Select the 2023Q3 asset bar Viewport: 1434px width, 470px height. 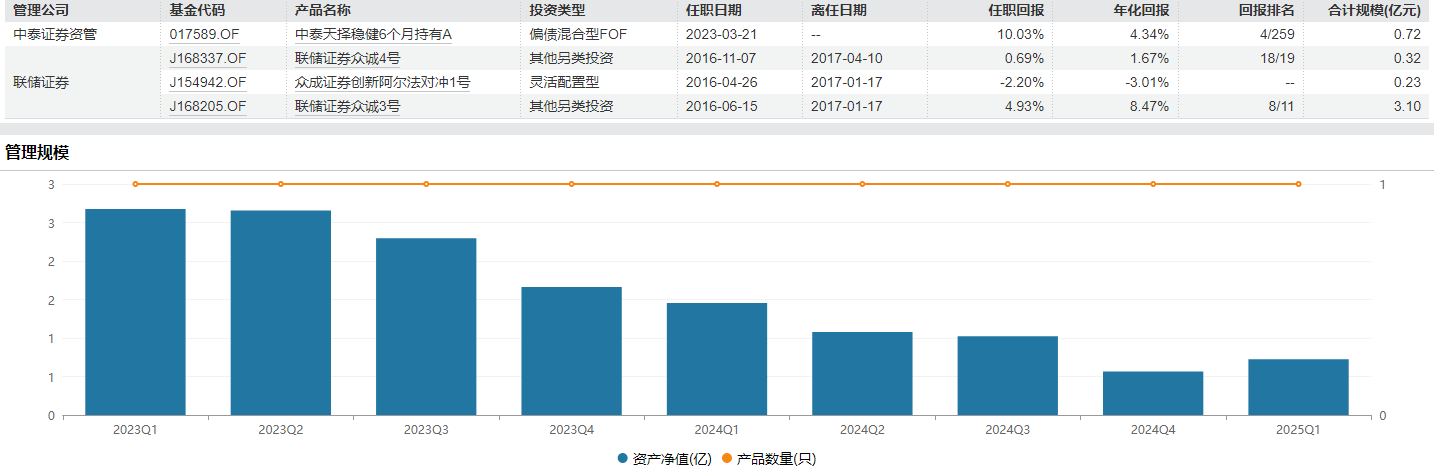tap(426, 327)
